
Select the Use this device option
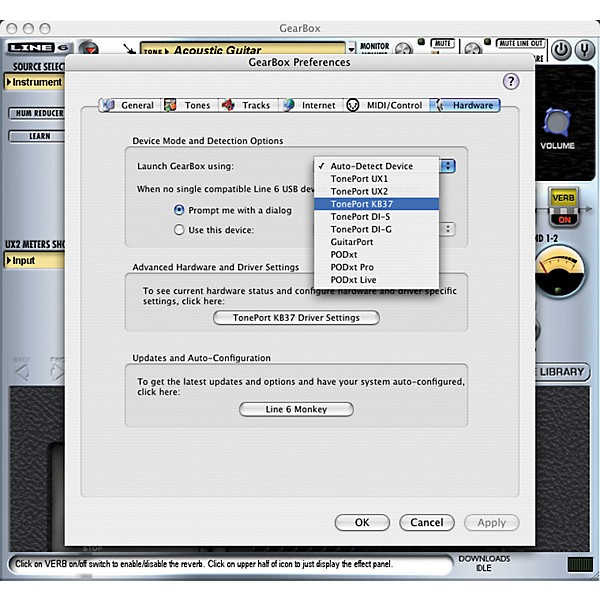click(x=179, y=230)
